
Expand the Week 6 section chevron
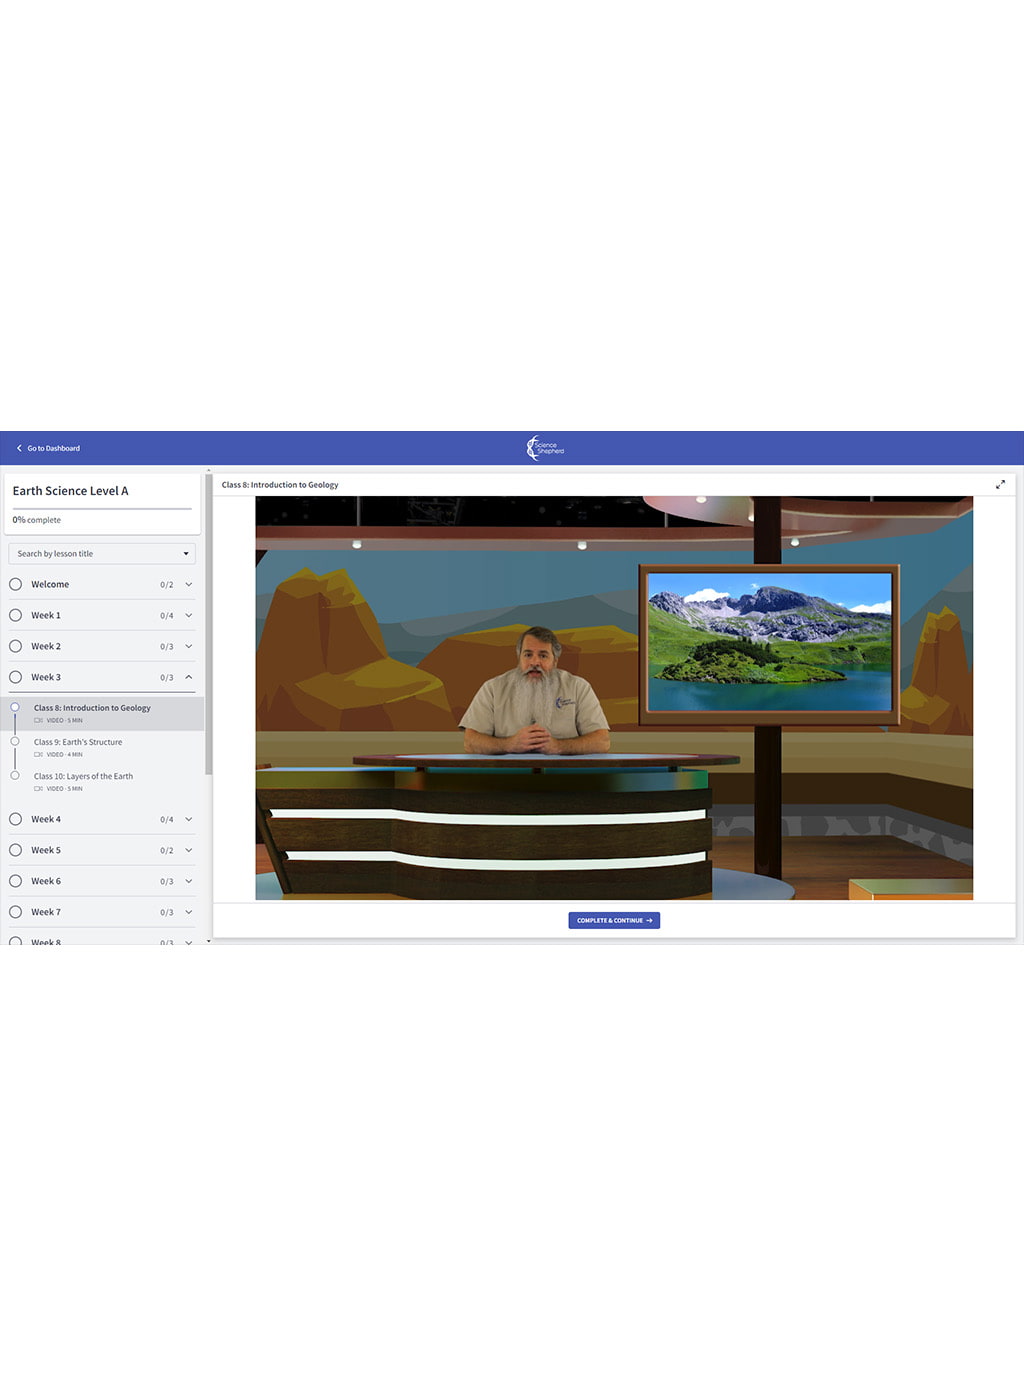(x=188, y=881)
